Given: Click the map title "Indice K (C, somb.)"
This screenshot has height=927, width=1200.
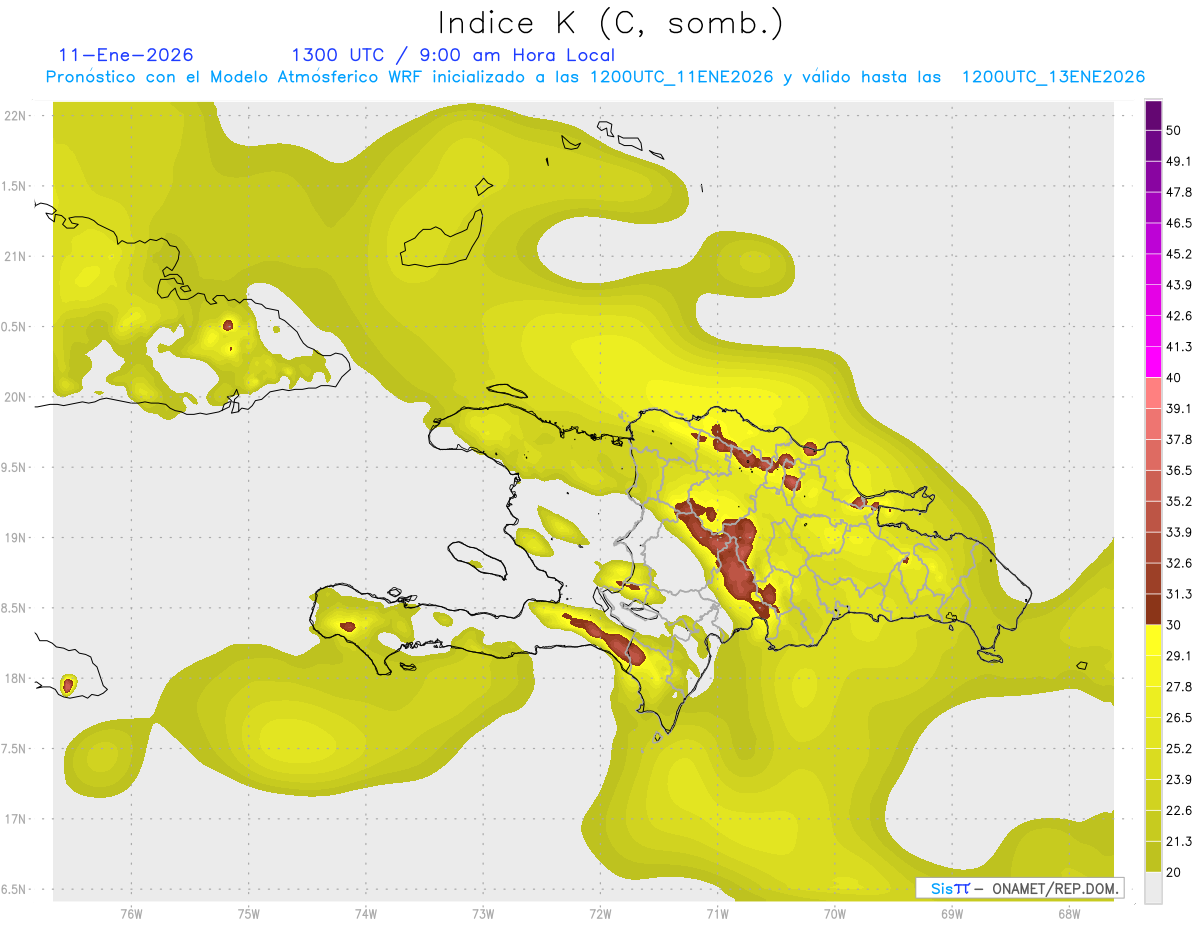Looking at the screenshot, I should coord(611,23).
